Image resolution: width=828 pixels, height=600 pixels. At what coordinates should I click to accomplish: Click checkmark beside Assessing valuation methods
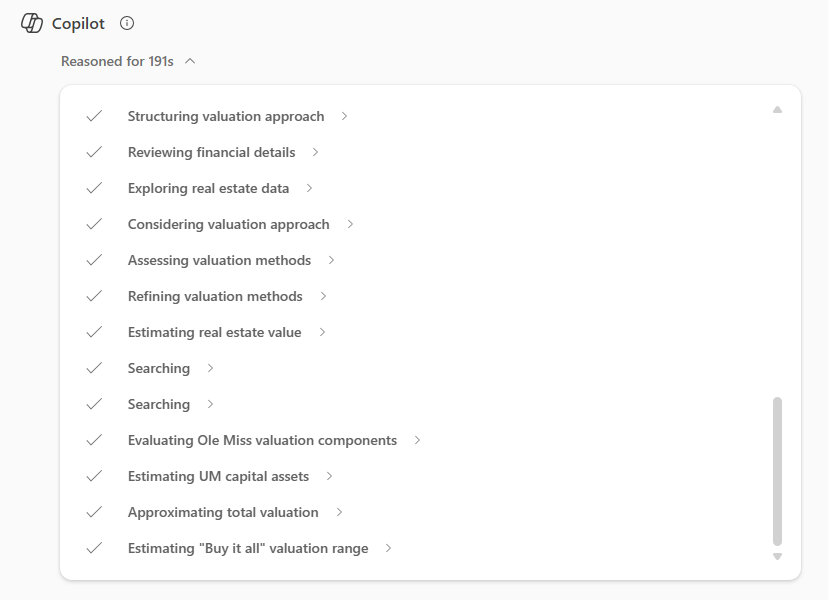[94, 260]
